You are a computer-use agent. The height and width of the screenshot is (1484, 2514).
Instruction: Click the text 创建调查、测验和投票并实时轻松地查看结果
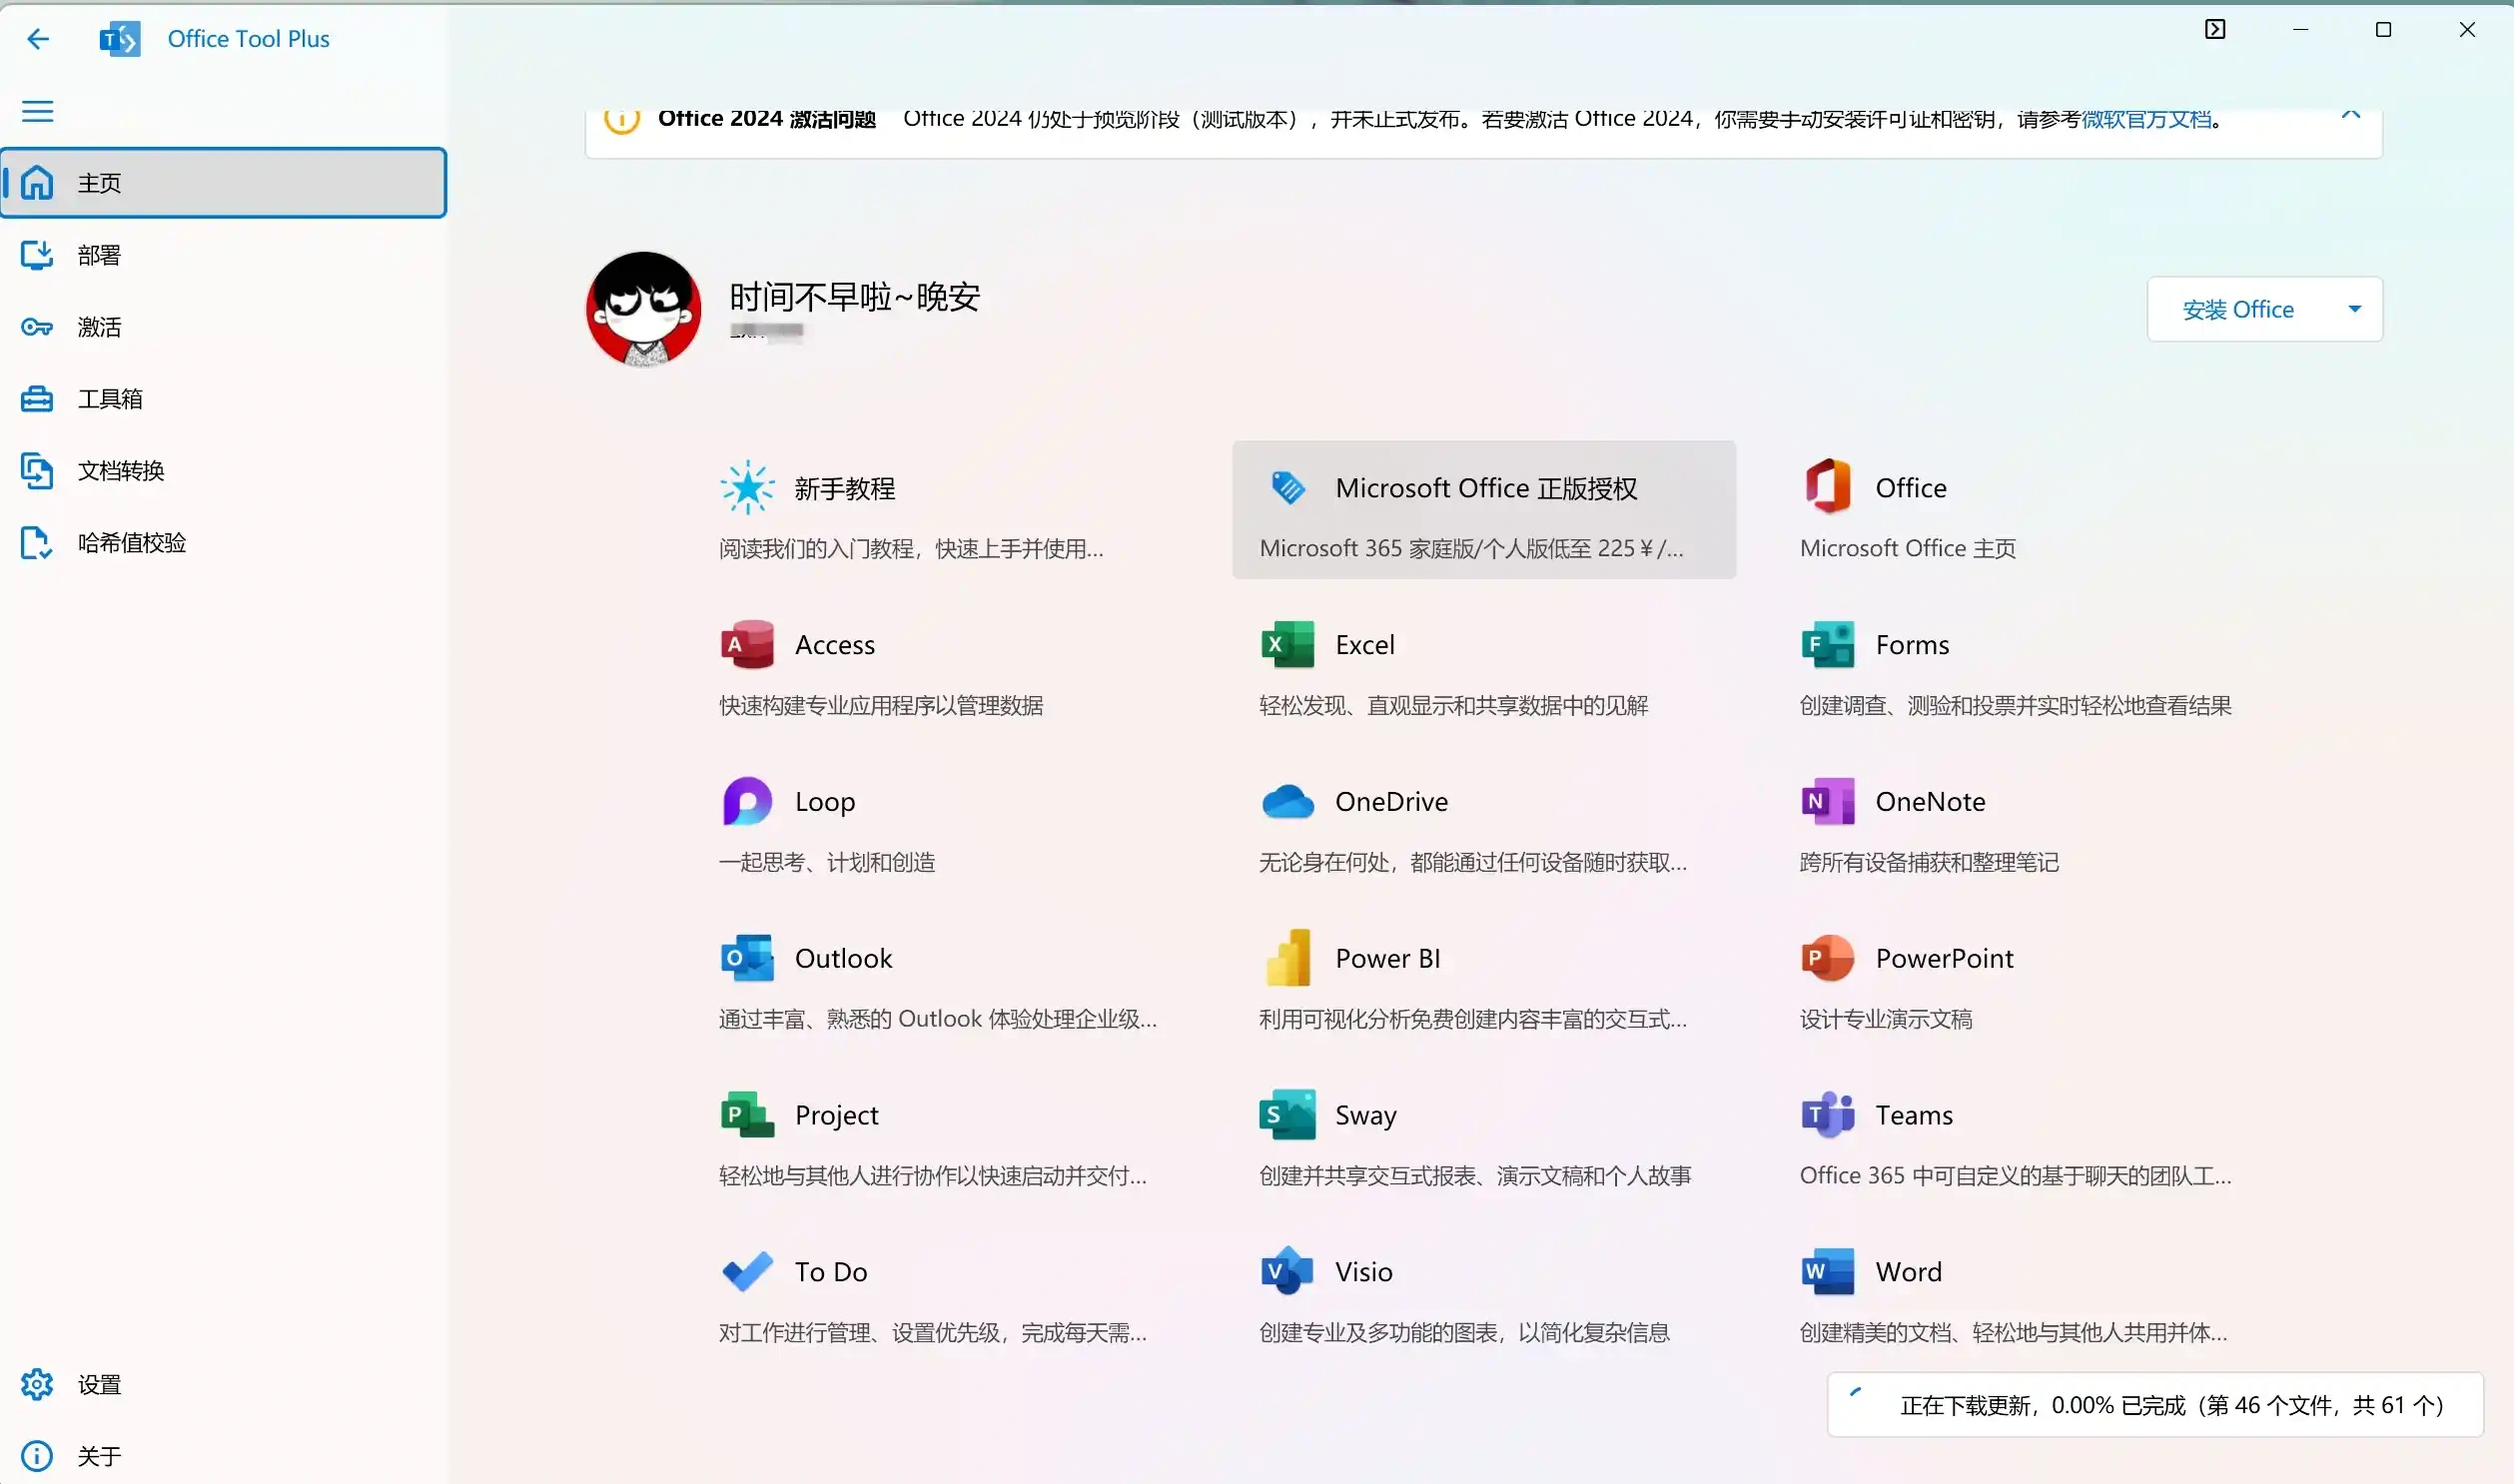click(2016, 706)
